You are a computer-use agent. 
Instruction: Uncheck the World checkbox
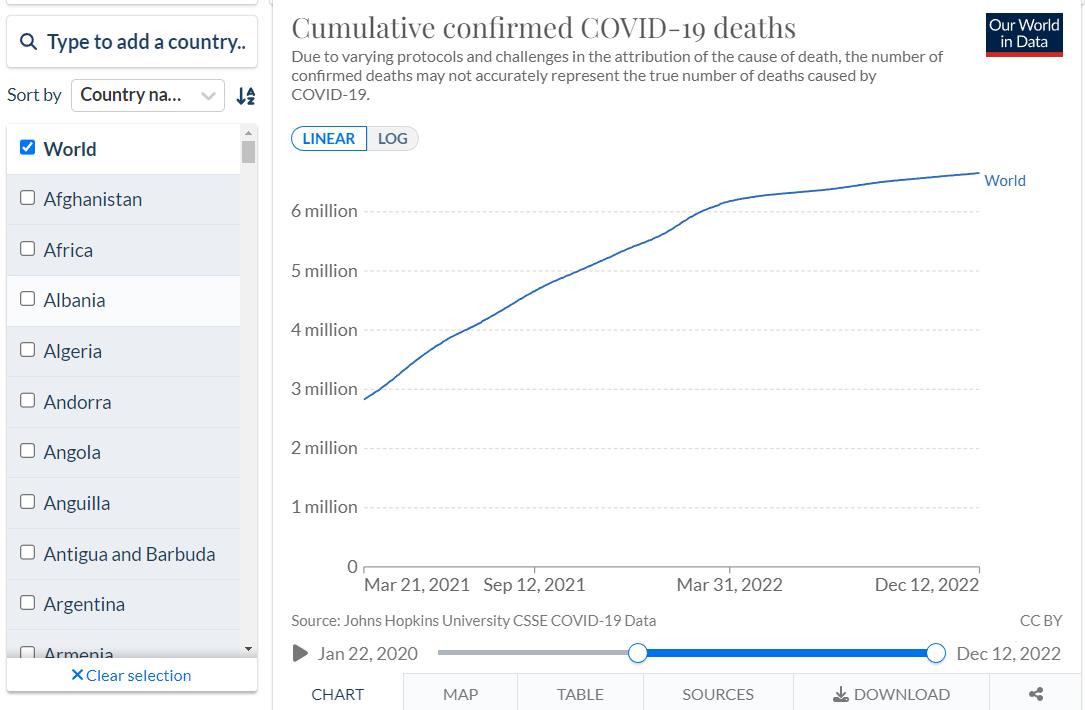[28, 148]
